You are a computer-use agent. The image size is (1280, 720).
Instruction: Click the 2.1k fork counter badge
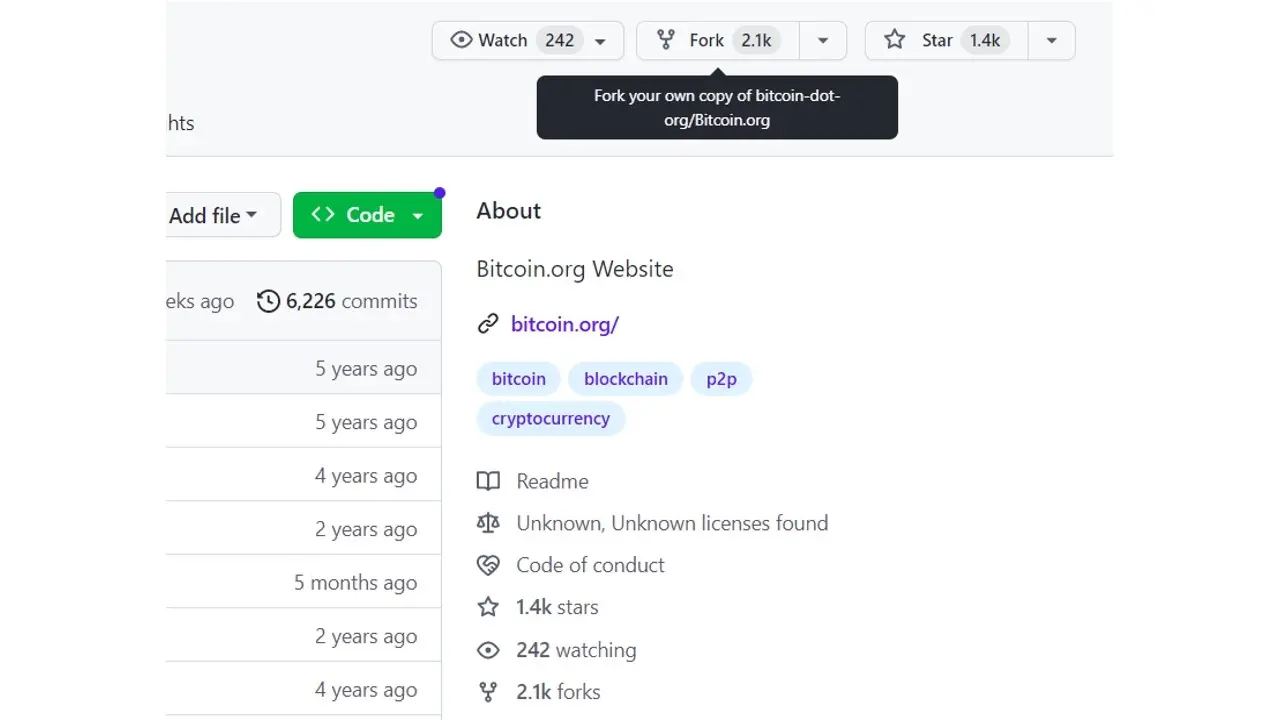(756, 40)
